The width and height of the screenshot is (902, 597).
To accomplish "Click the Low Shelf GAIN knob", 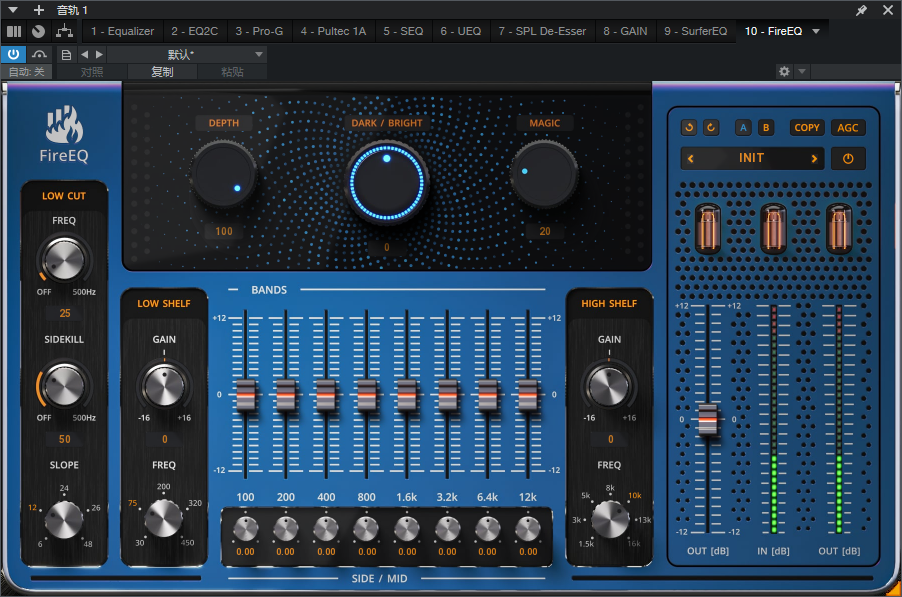I will tap(164, 386).
